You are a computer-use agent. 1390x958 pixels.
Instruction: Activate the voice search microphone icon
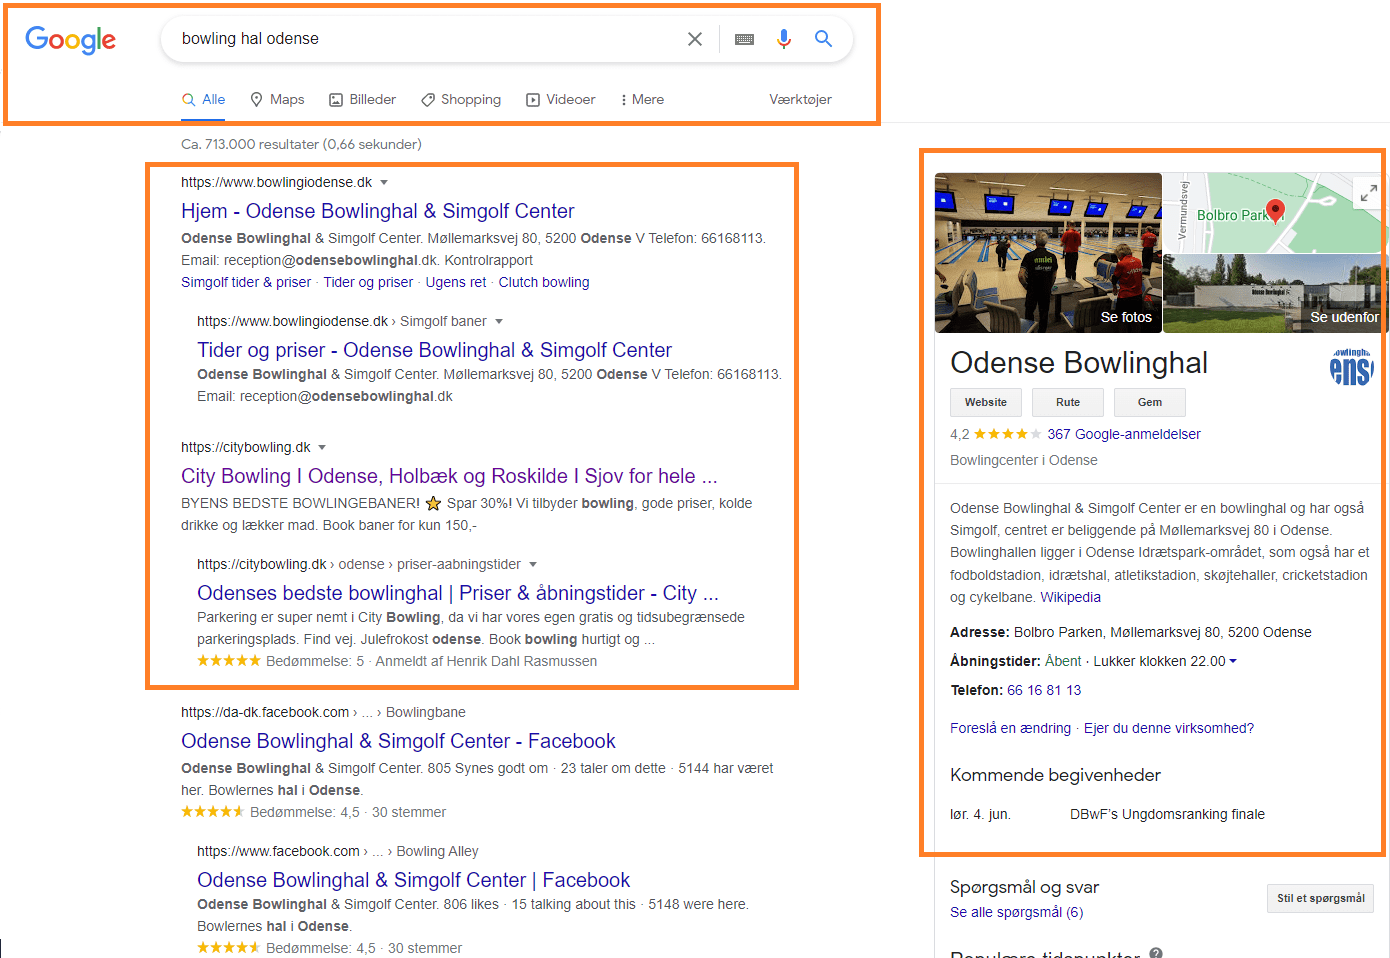[784, 39]
